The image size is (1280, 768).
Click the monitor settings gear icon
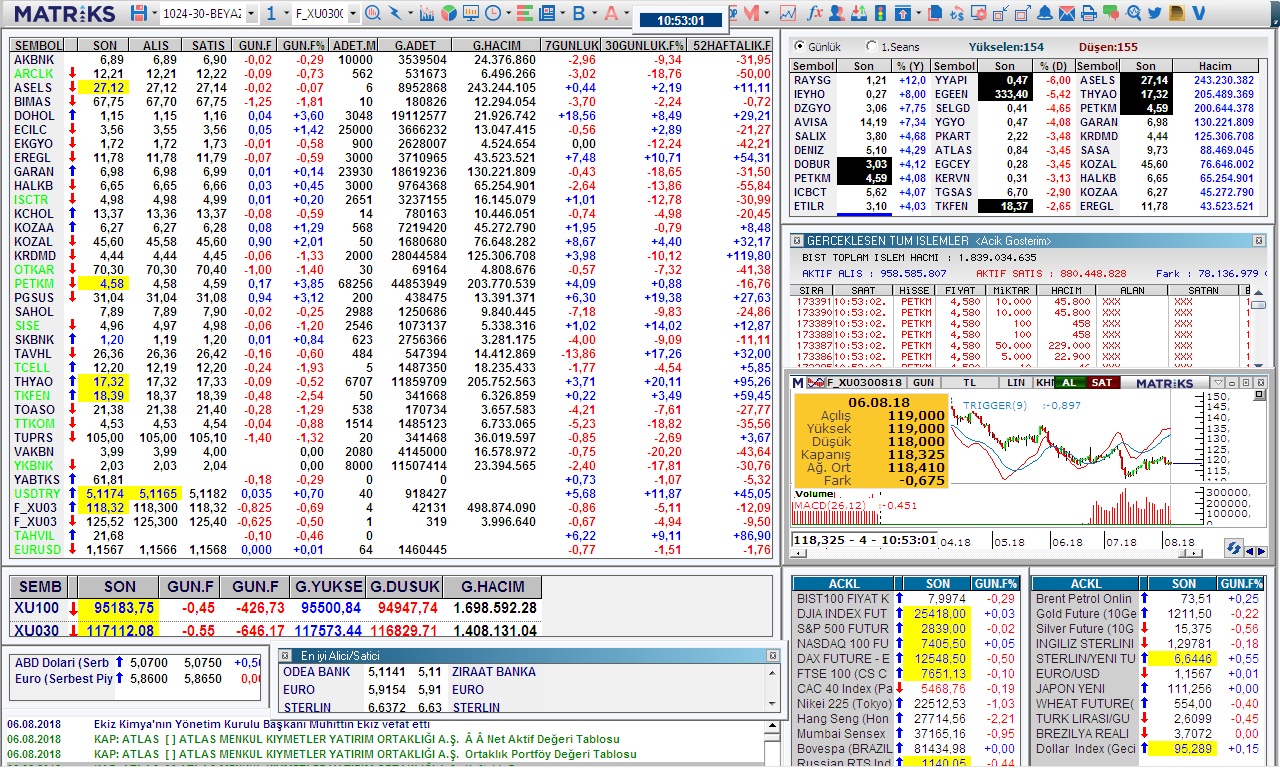pos(979,13)
